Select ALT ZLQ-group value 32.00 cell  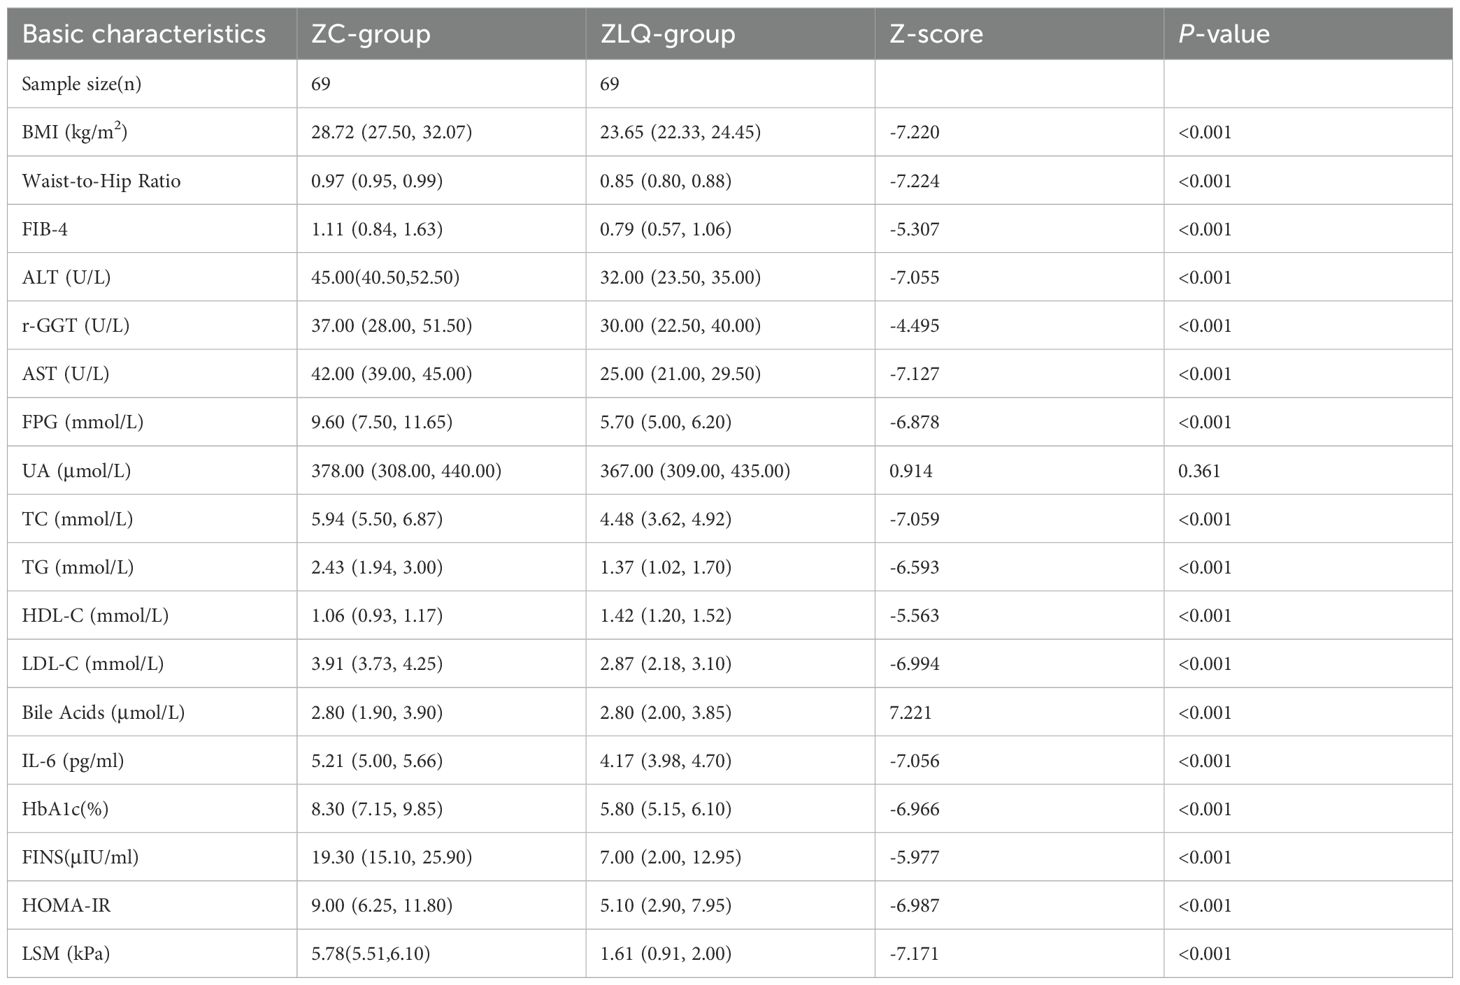click(681, 277)
